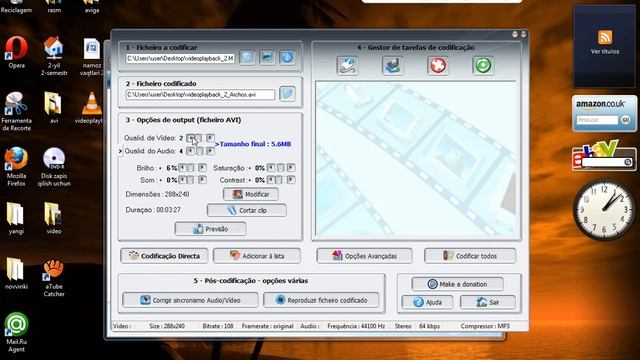Lower Saturação using its left arrow
640x360 pixels.
271,168
